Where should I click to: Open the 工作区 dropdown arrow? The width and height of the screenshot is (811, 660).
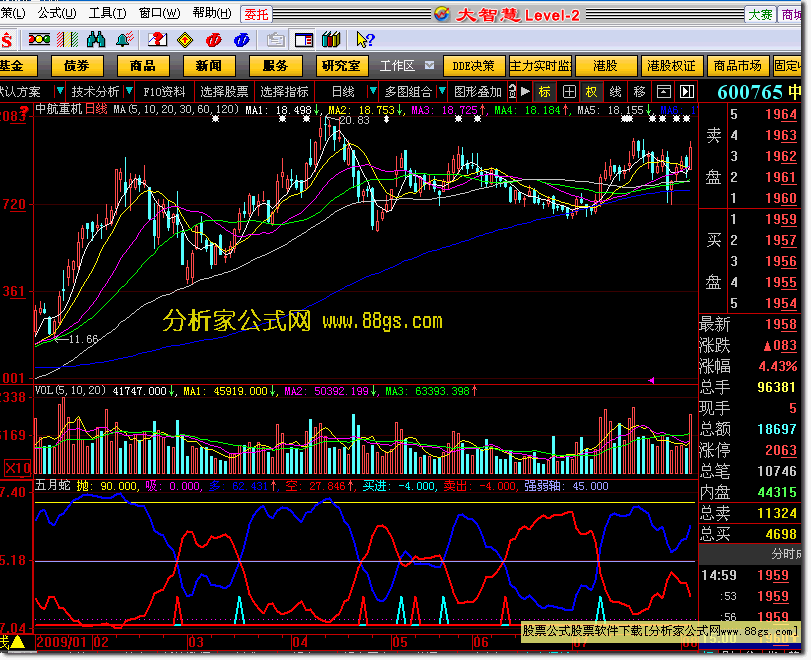429,65
